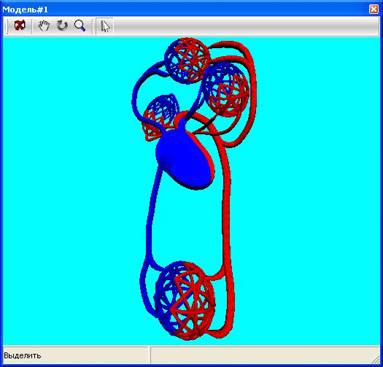
Task: Click the empty cyan background of the viewport
Action: (300, 200)
